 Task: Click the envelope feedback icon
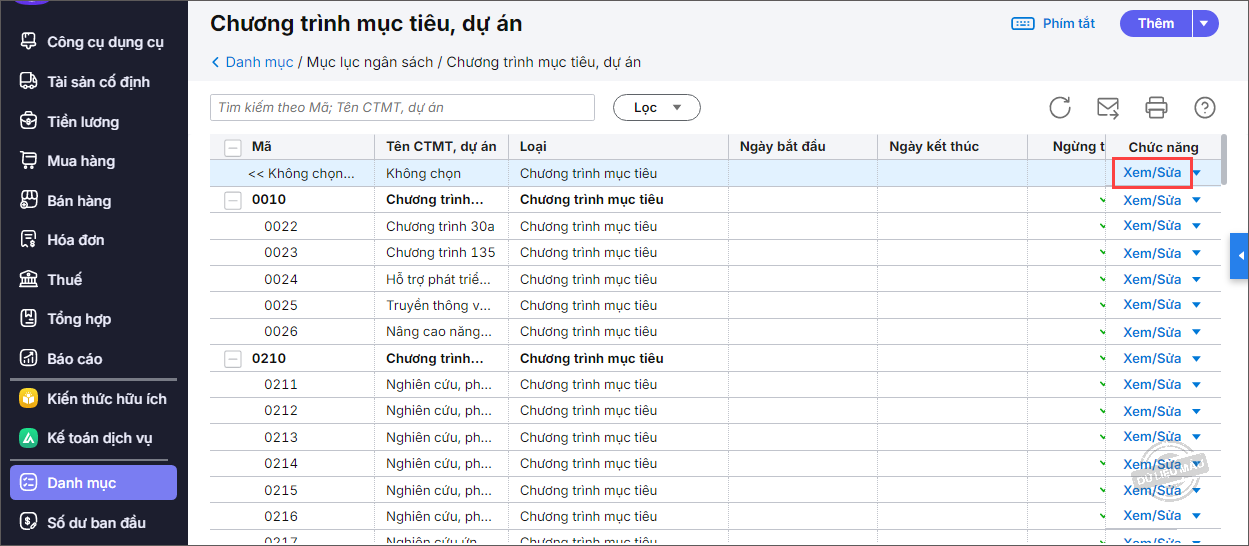pyautogui.click(x=1108, y=108)
